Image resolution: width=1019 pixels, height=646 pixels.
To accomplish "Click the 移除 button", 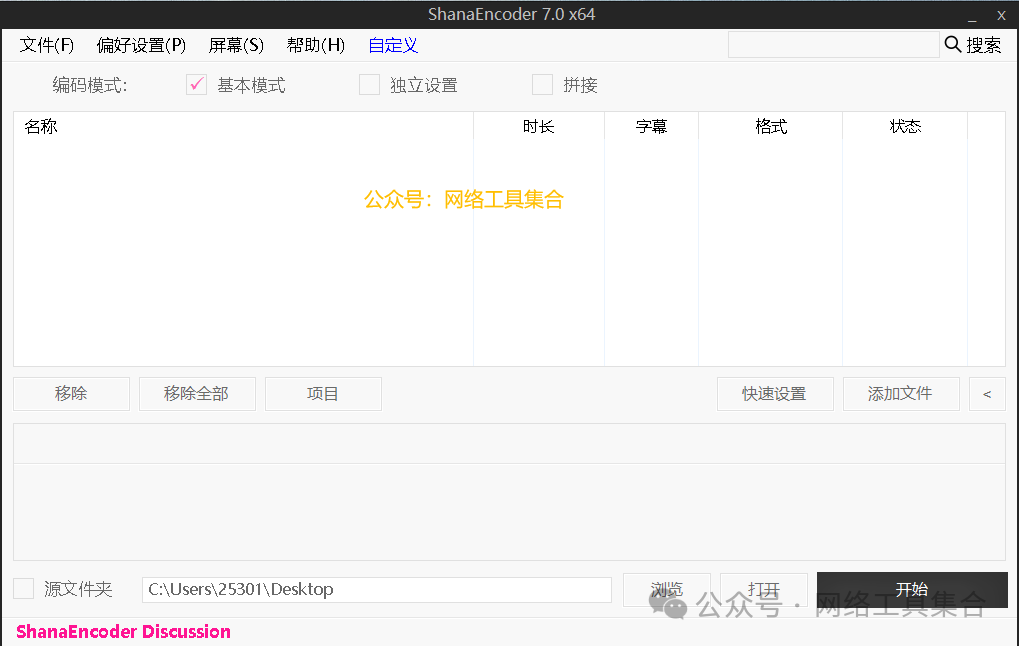I will point(71,394).
